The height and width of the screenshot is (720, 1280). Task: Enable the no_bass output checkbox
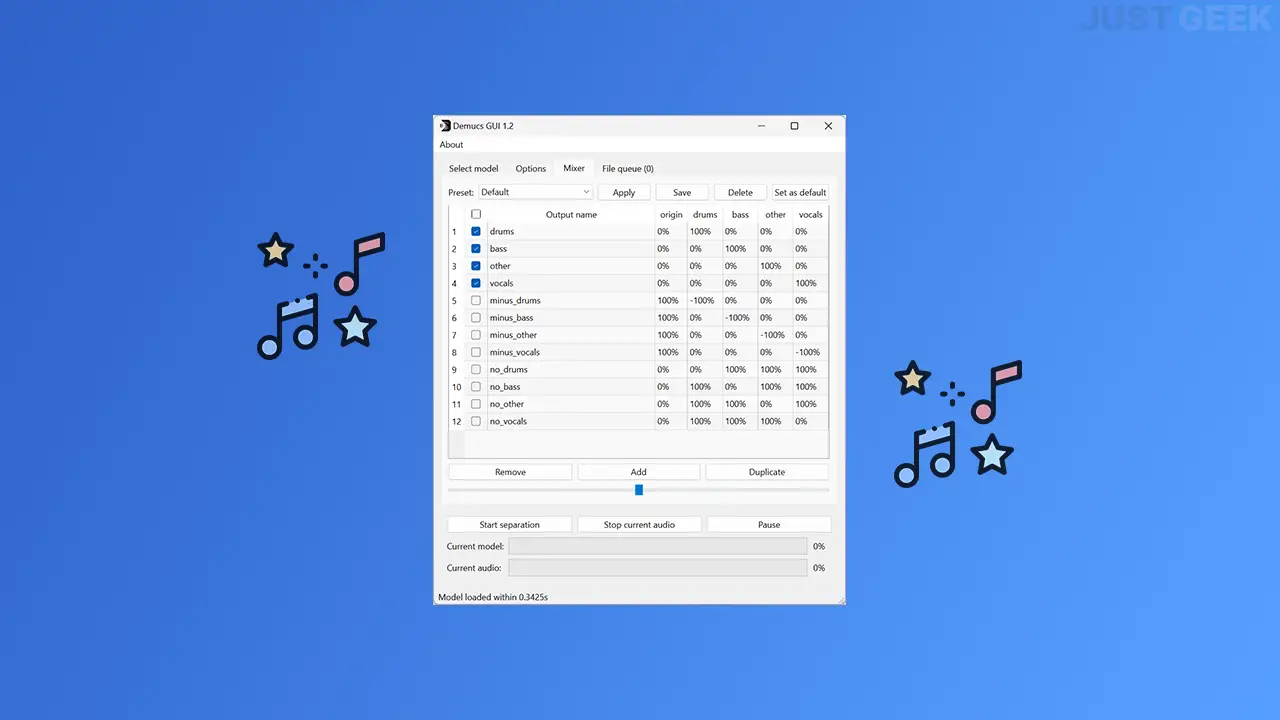[x=476, y=386]
